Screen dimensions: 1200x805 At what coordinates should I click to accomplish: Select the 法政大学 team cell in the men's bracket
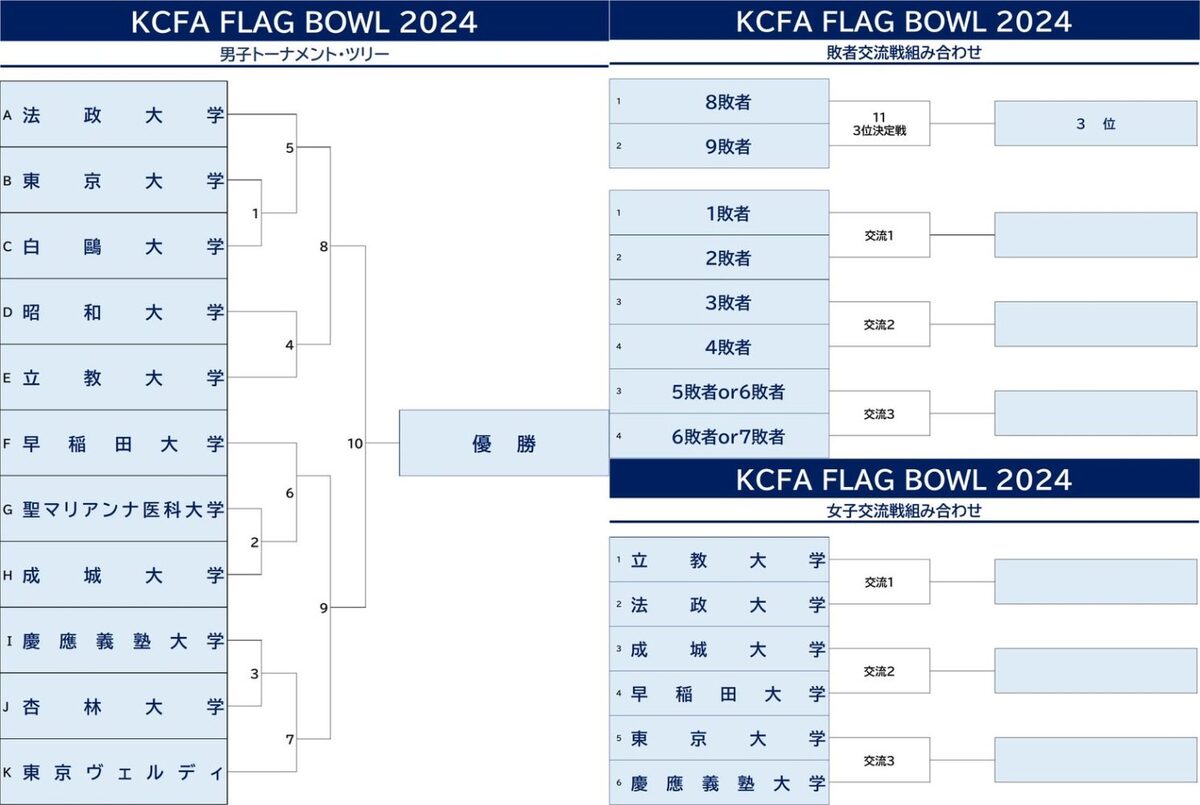tap(114, 115)
